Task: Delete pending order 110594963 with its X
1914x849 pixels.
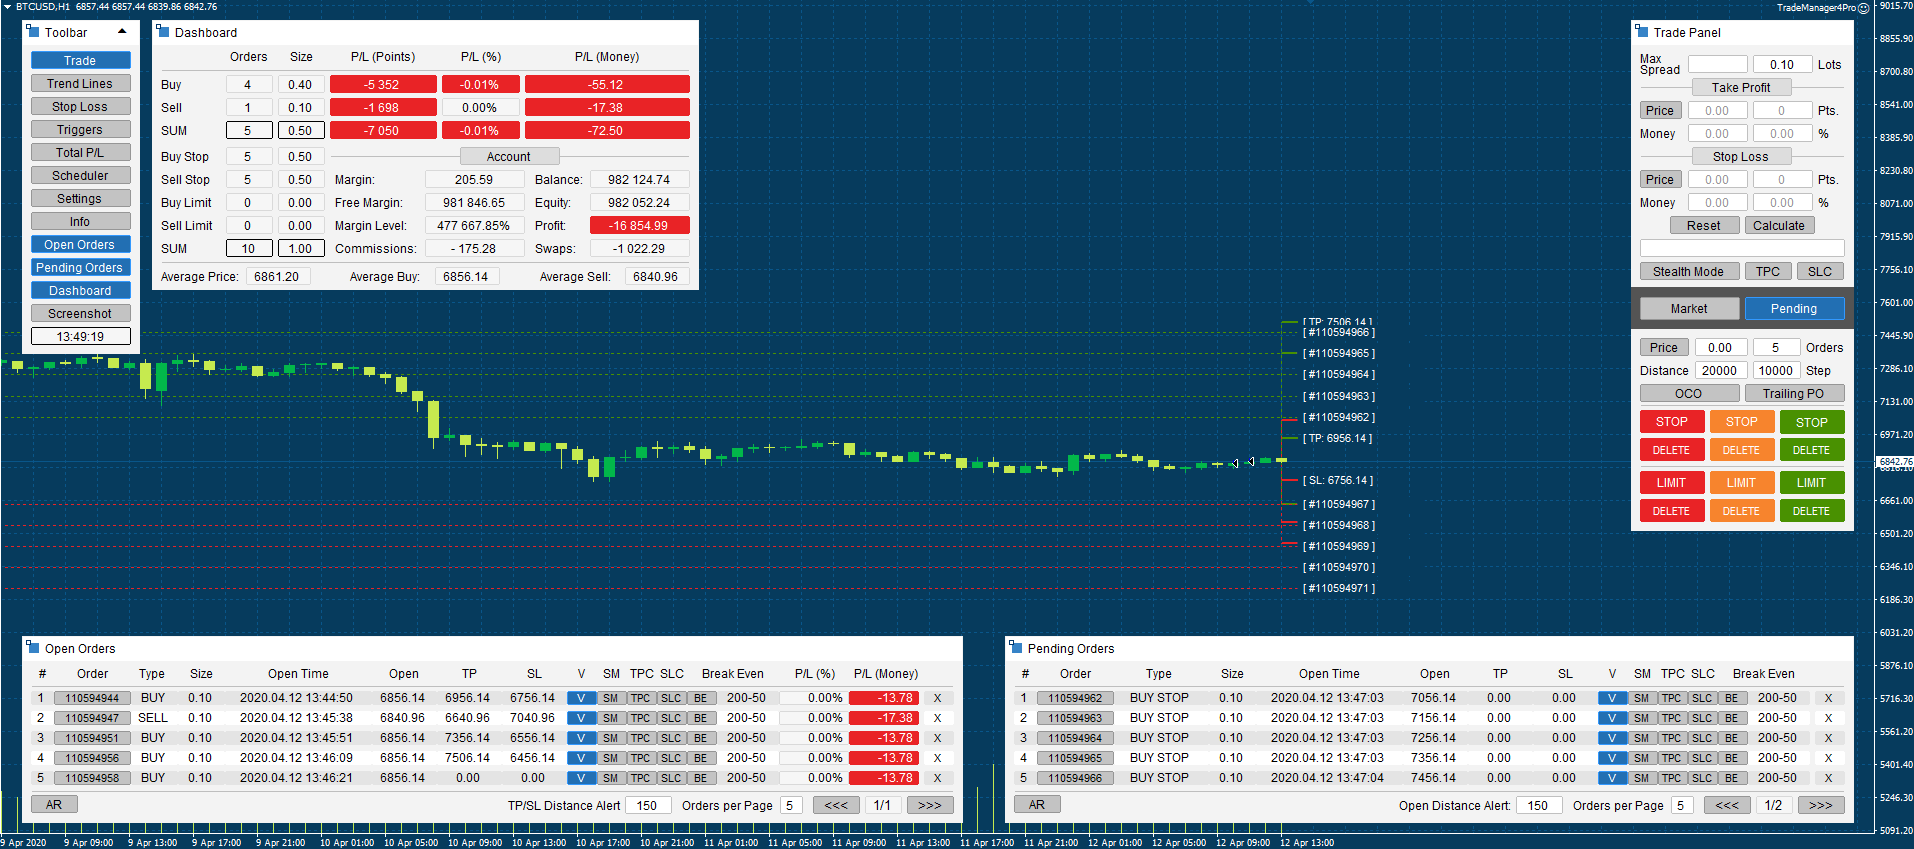Action: [1828, 718]
